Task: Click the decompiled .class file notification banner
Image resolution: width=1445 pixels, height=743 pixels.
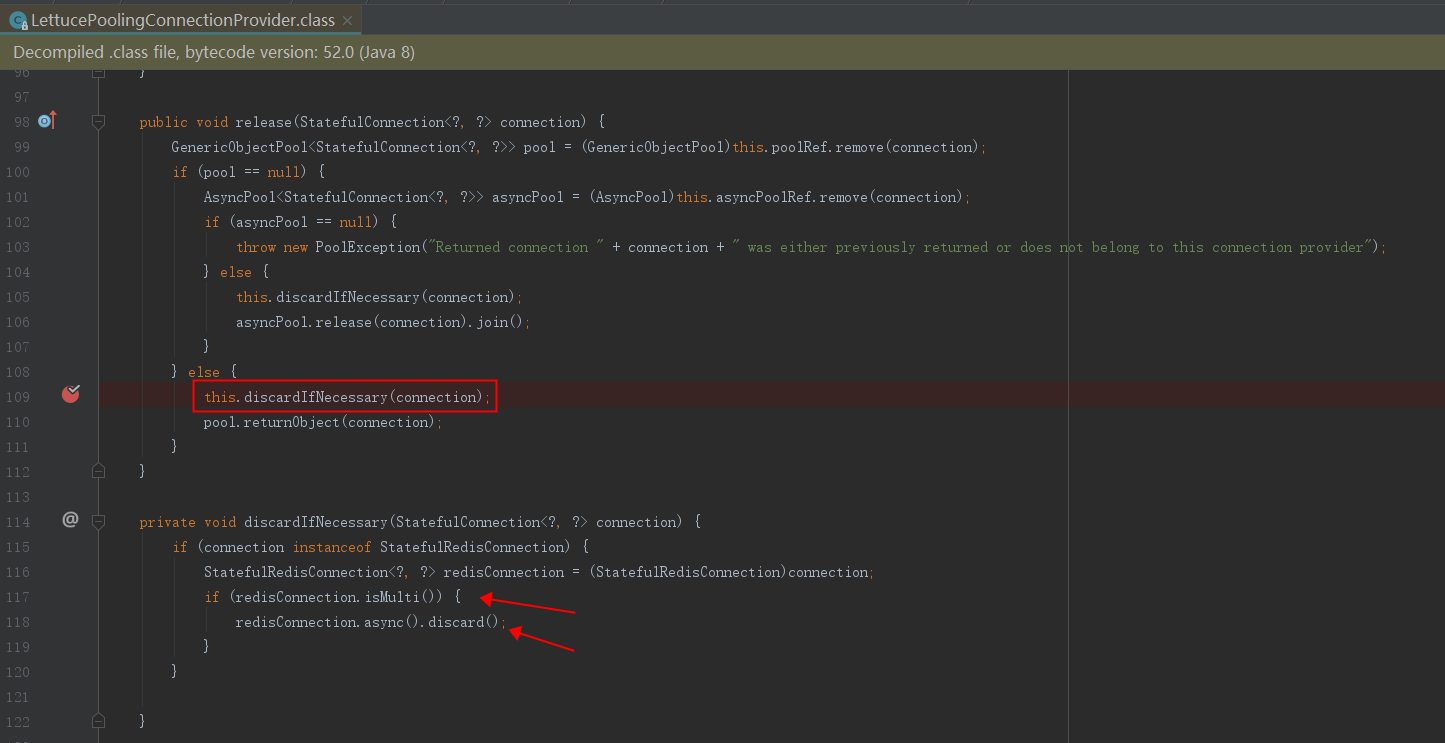Action: [x=215, y=52]
